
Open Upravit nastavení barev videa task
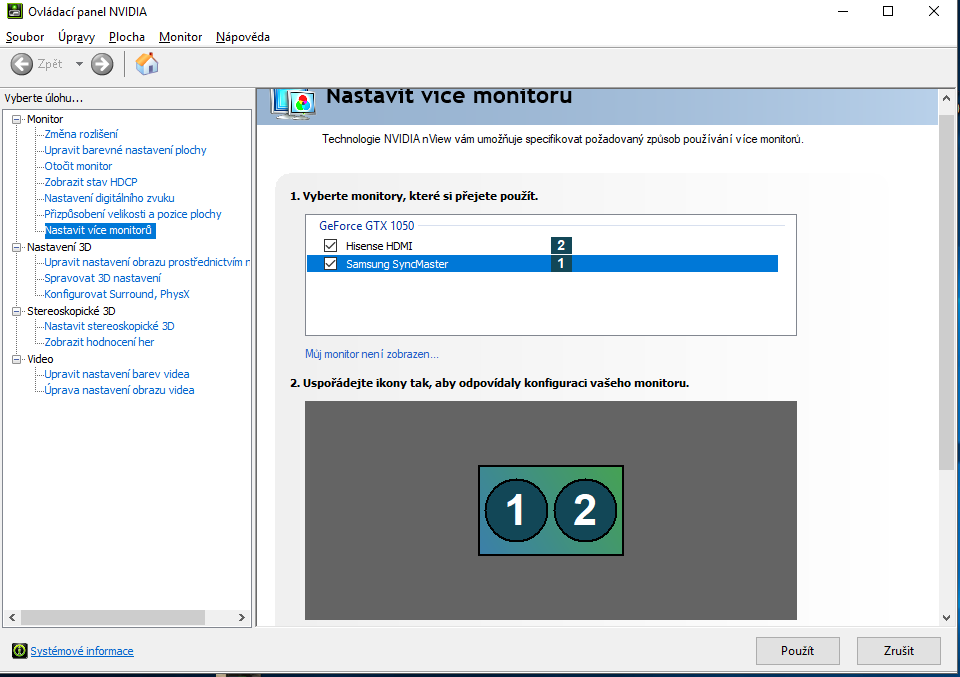tap(116, 373)
